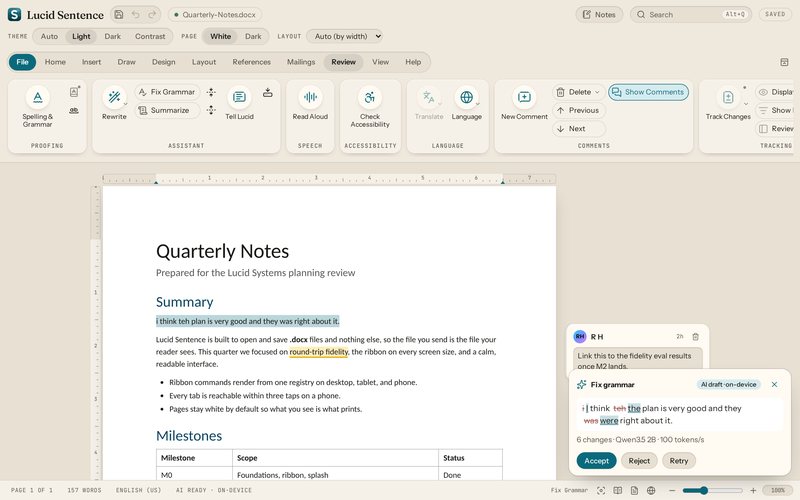The height and width of the screenshot is (500, 800).
Task: Retry the grammar fix
Action: (x=679, y=461)
